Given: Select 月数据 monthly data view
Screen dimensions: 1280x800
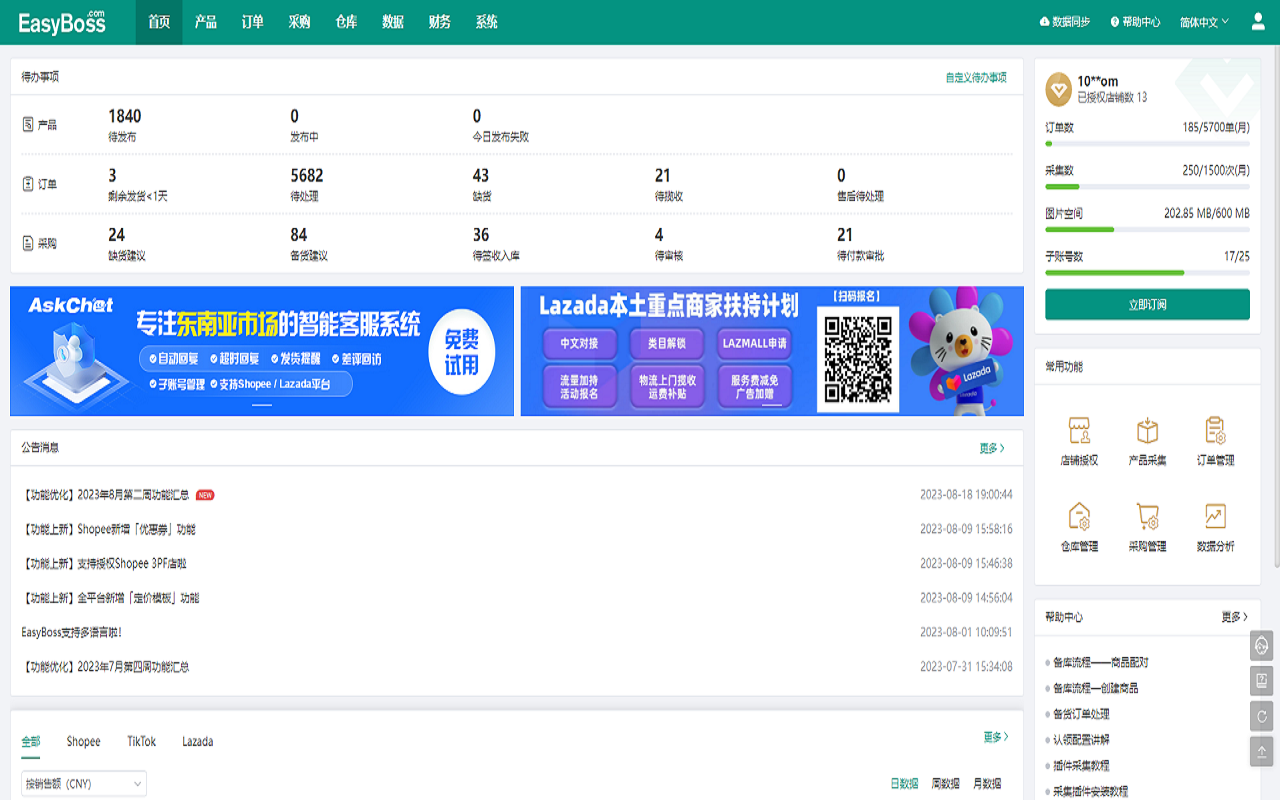Looking at the screenshot, I should pos(987,784).
